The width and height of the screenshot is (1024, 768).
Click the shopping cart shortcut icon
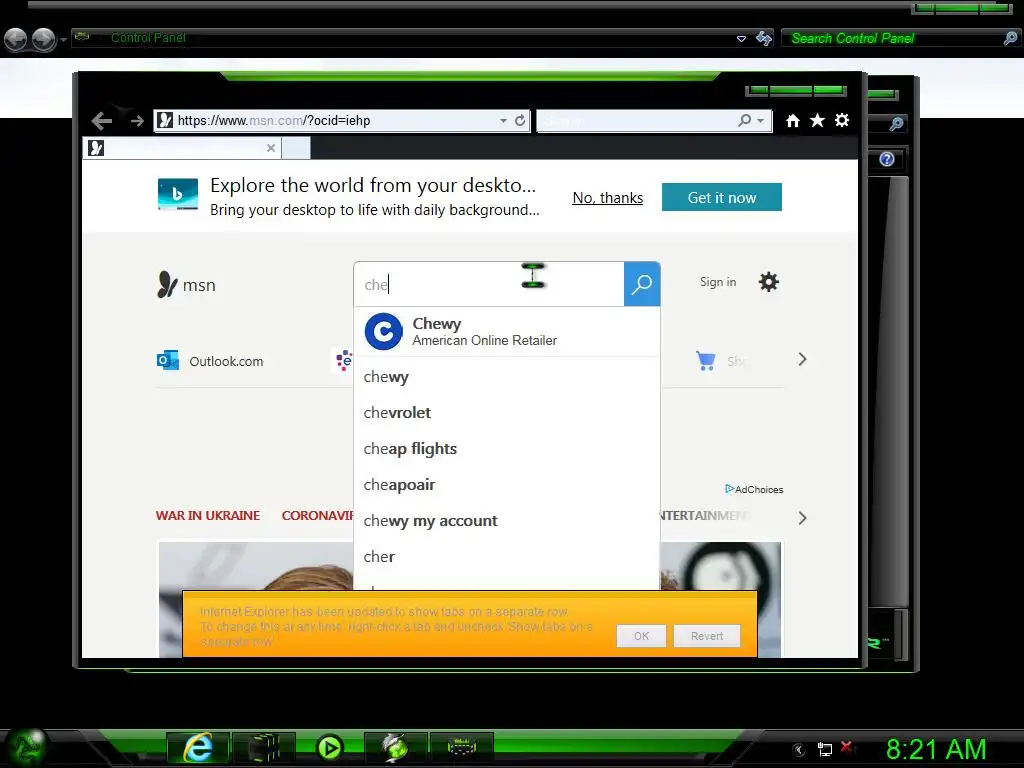705,360
